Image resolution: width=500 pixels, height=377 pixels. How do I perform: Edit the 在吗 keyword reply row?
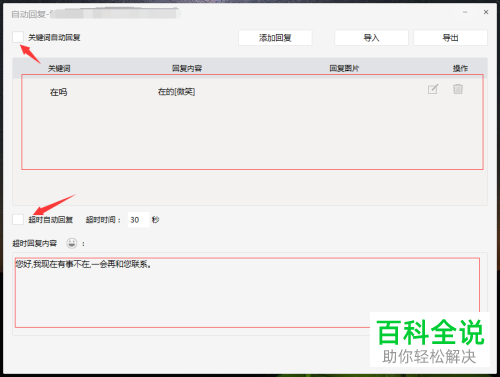[x=433, y=89]
